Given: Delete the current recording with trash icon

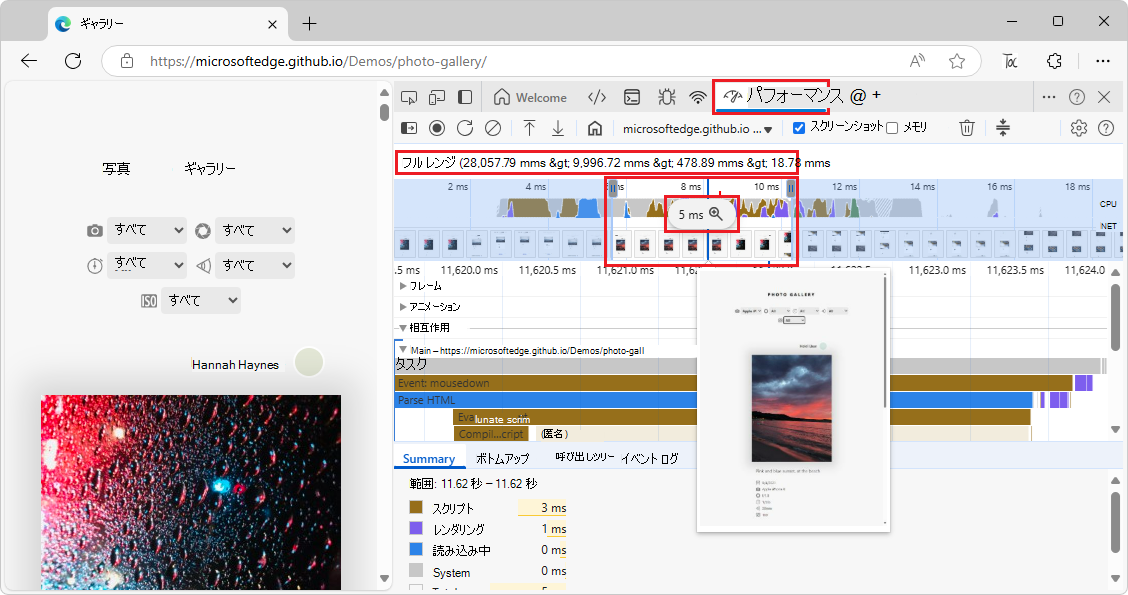Looking at the screenshot, I should (x=966, y=128).
